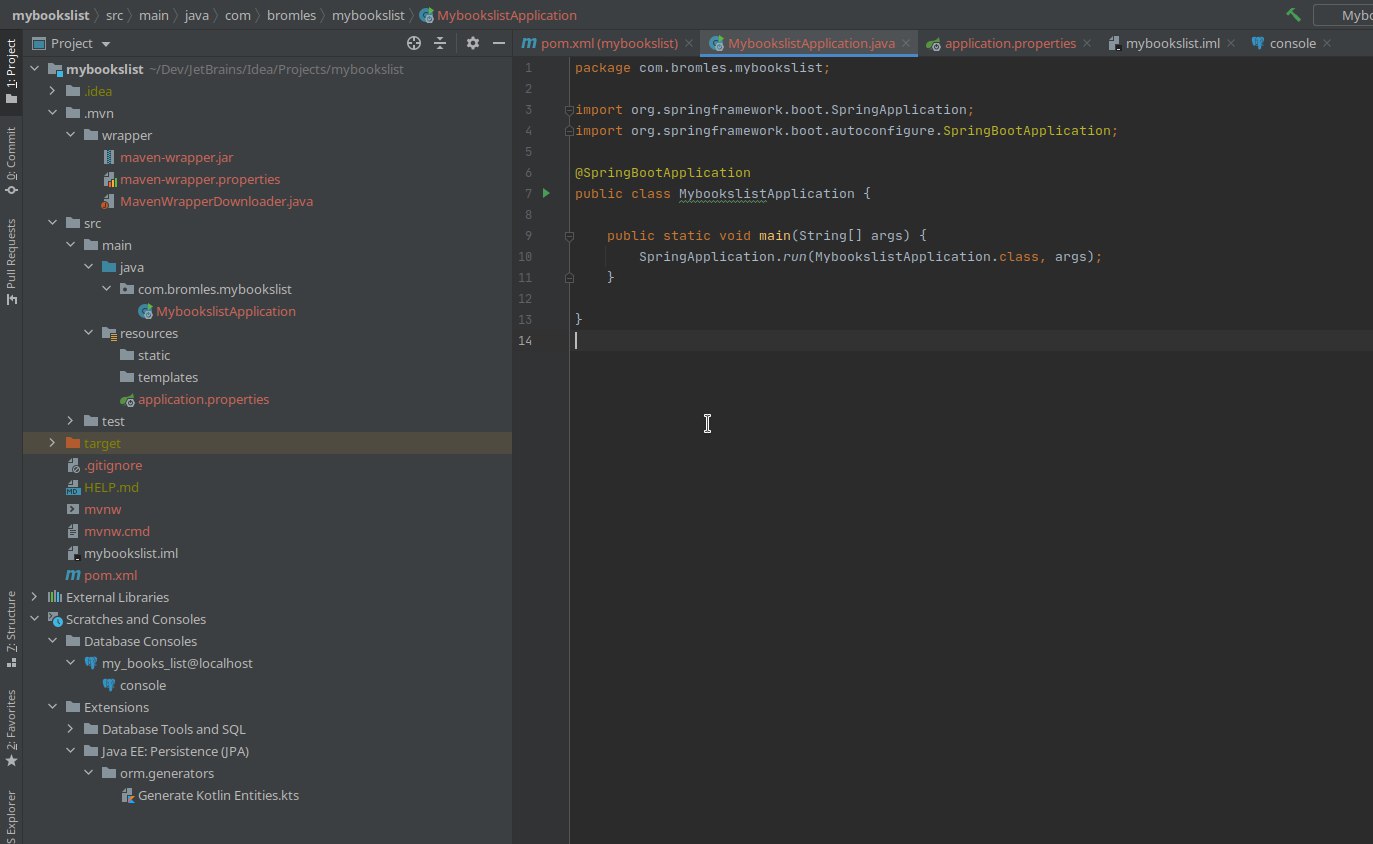Expand the target folder
This screenshot has height=844, width=1373.
click(x=53, y=443)
